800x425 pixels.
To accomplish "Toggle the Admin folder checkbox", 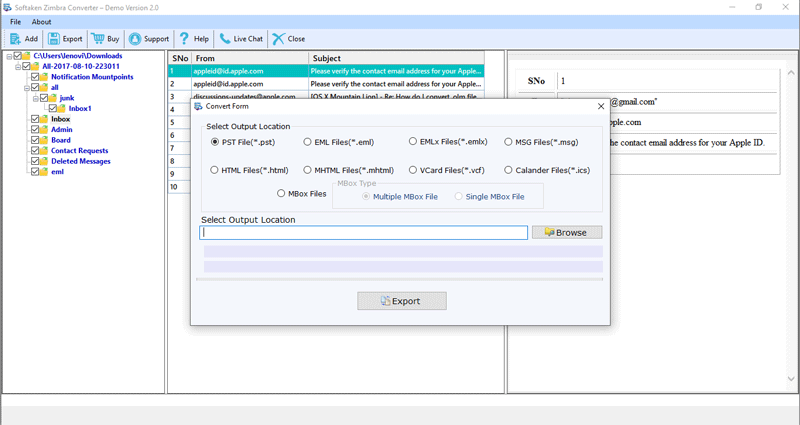I will click(x=35, y=130).
